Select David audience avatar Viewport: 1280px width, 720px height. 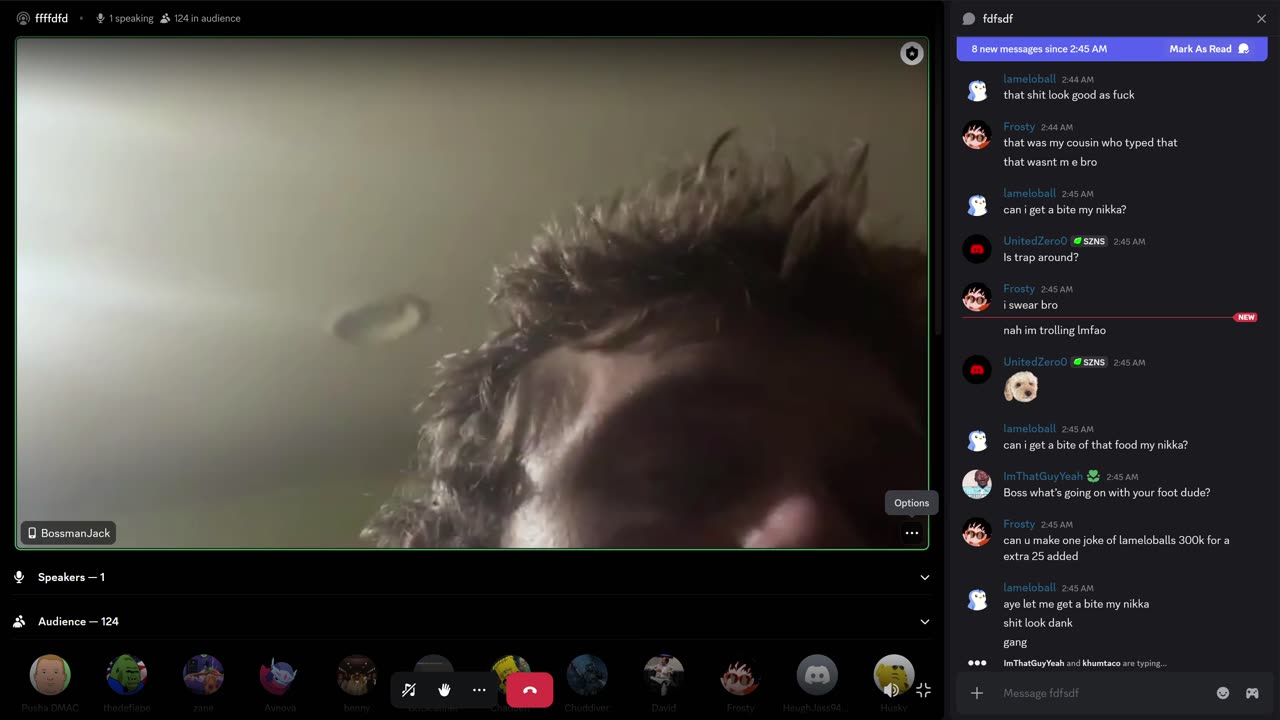[664, 675]
